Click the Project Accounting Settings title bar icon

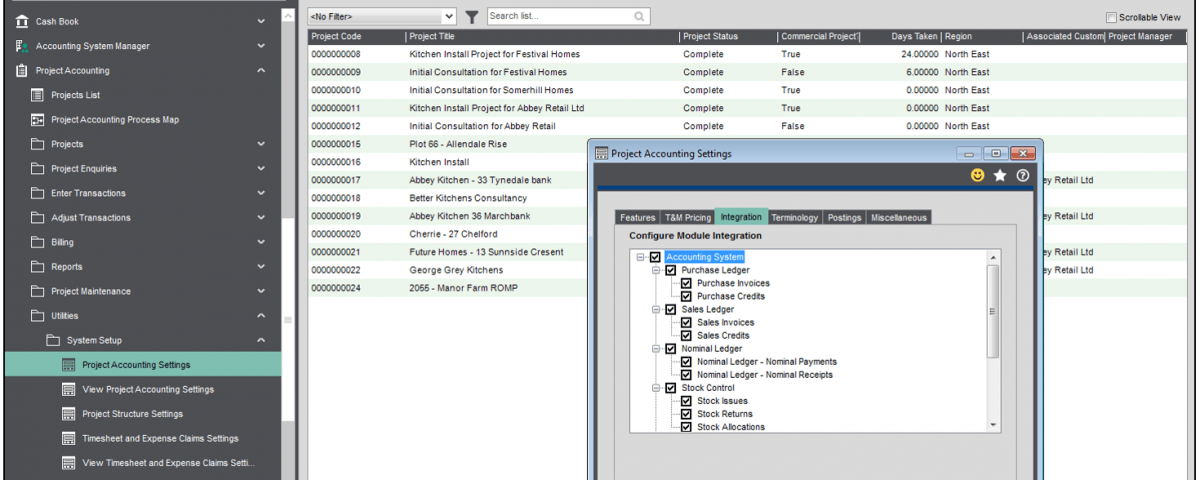point(602,153)
